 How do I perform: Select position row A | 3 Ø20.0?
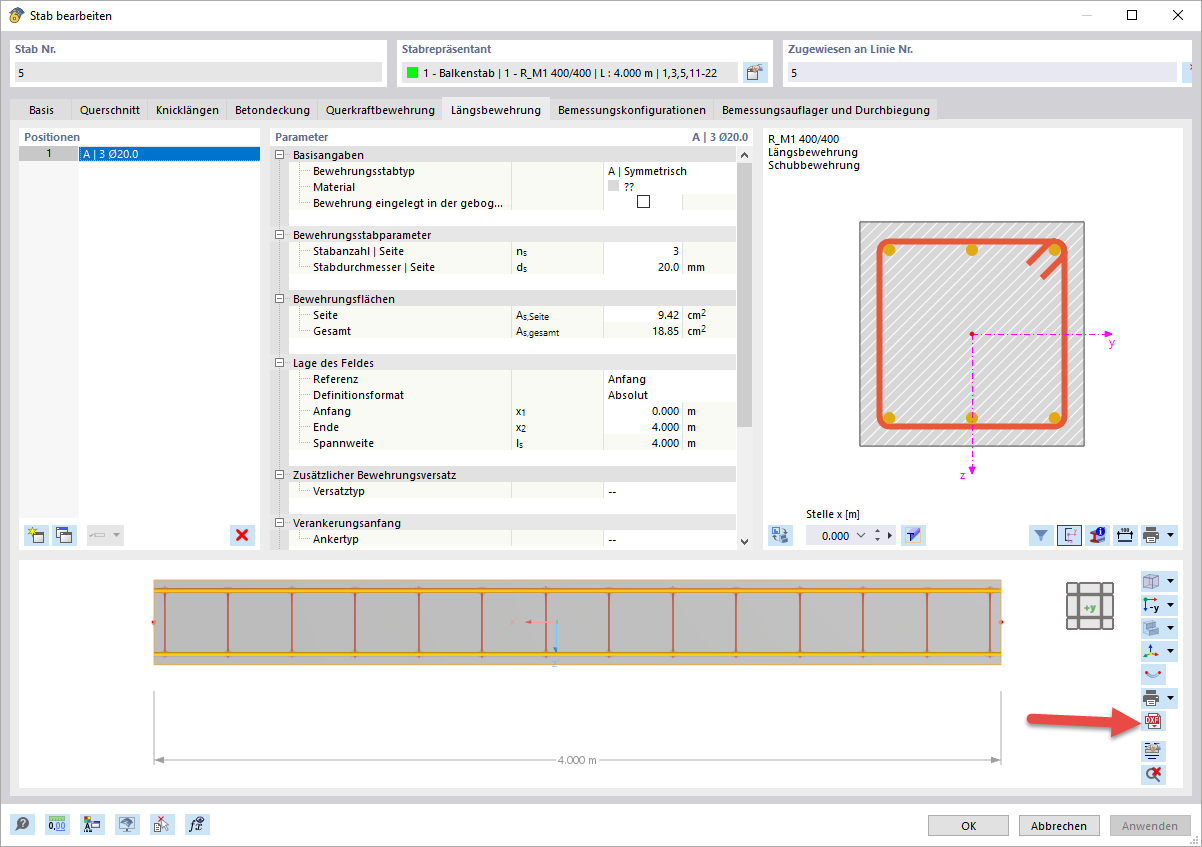click(x=140, y=154)
